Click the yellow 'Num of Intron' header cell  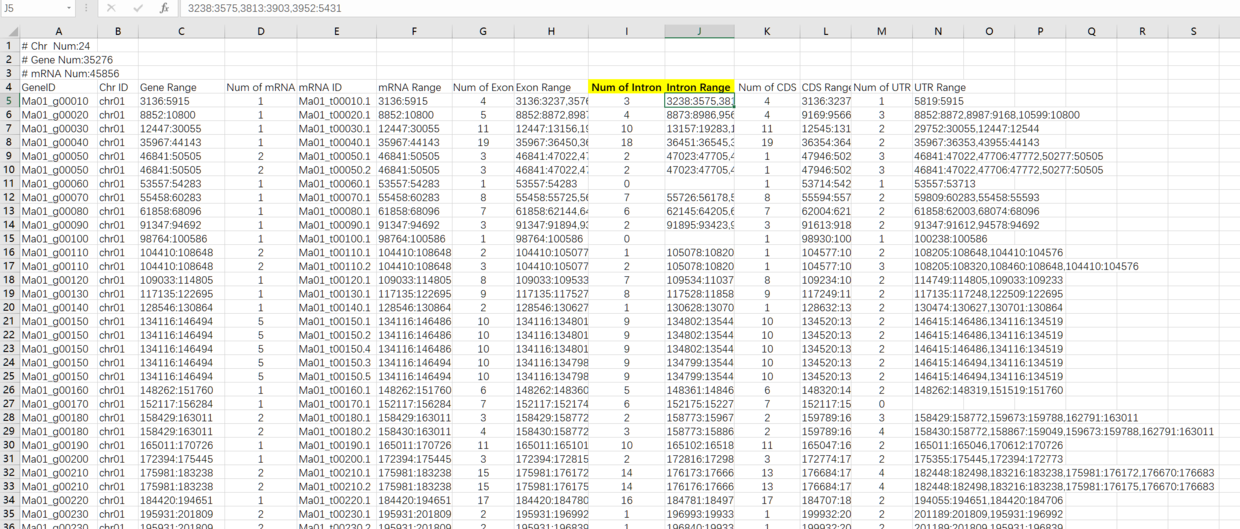pyautogui.click(x=627, y=87)
